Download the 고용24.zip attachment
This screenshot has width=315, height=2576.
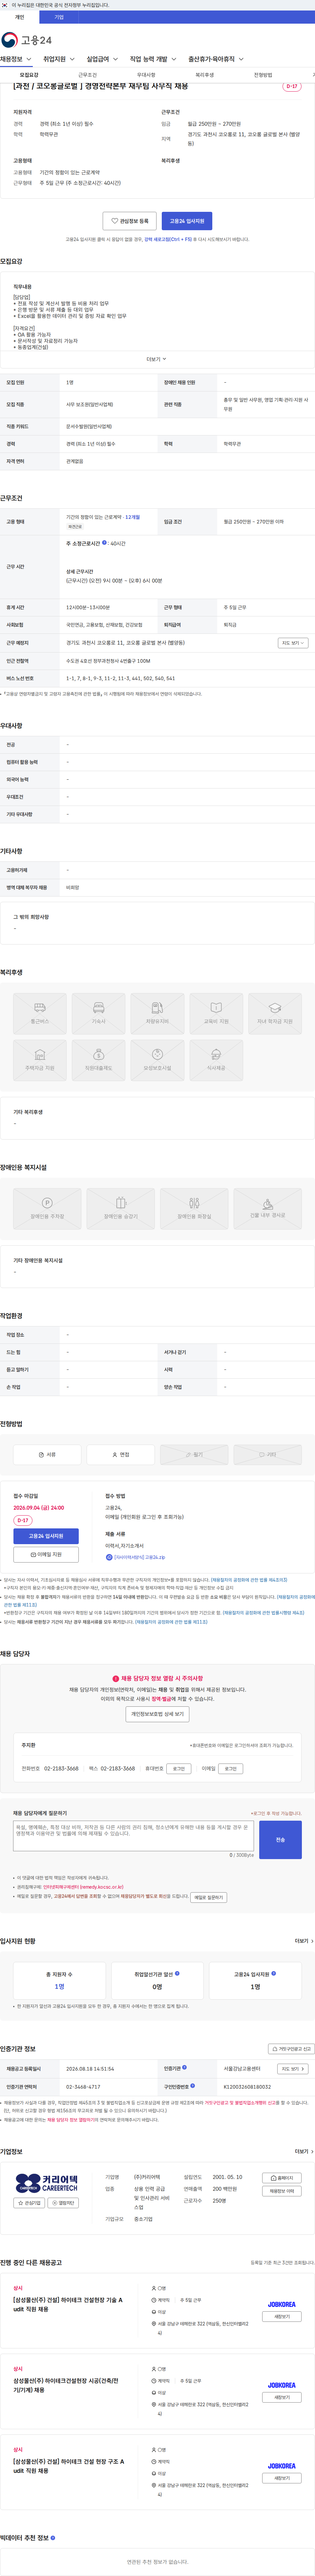[136, 1557]
